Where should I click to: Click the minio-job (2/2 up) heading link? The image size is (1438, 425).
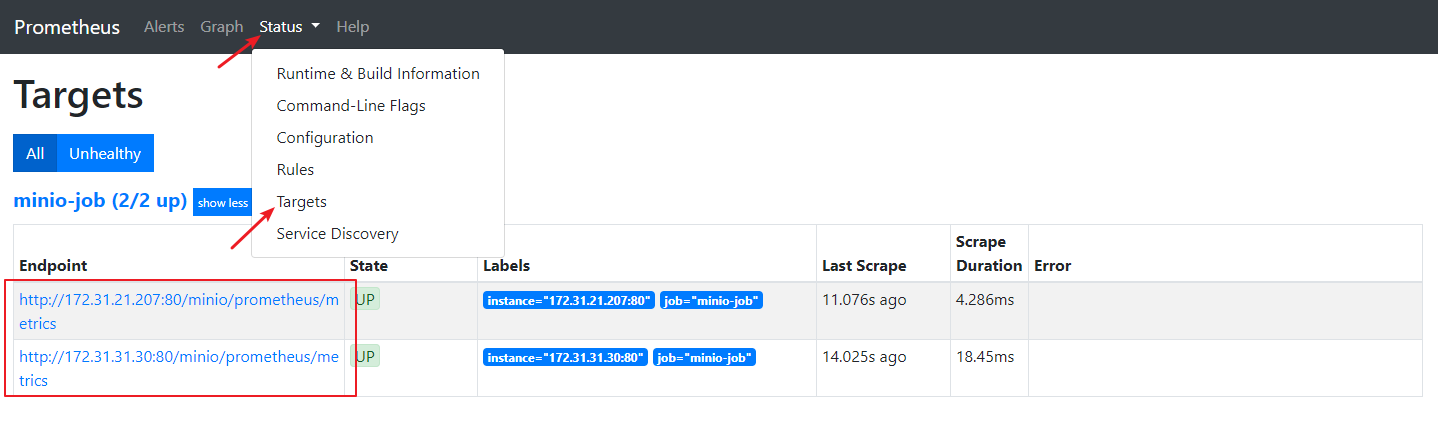(100, 201)
